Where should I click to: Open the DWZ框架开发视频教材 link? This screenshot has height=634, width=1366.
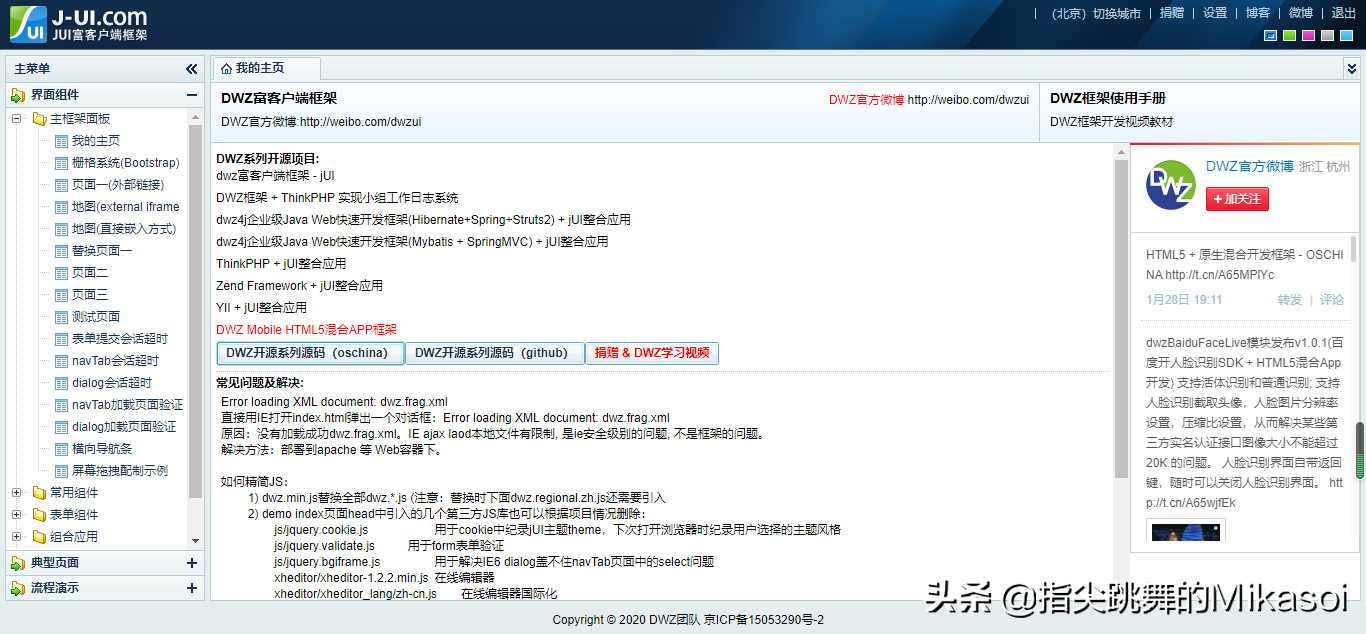pyautogui.click(x=1111, y=121)
